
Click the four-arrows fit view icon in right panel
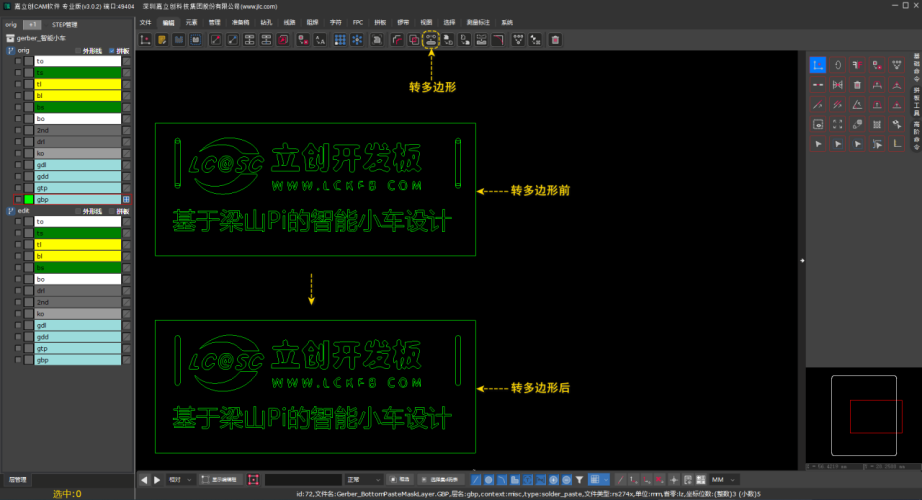[837, 124]
